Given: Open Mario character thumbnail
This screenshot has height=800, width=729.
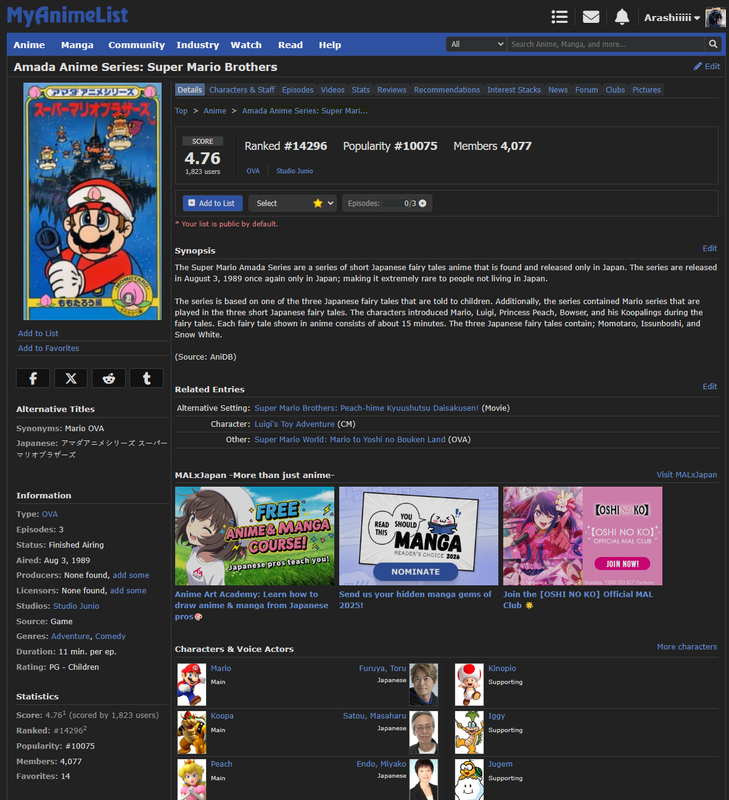Looking at the screenshot, I should pos(191,685).
